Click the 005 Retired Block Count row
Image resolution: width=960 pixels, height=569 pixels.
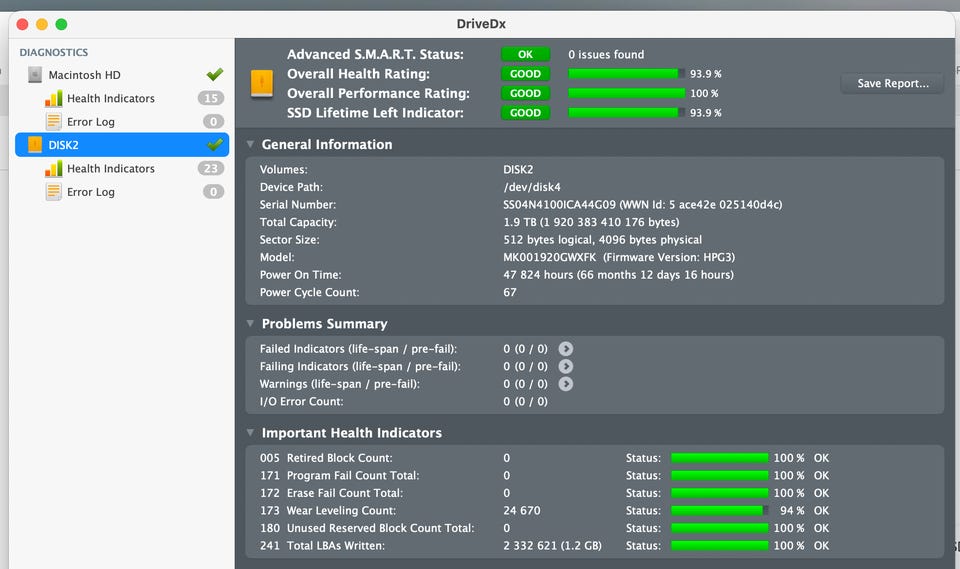pos(594,458)
